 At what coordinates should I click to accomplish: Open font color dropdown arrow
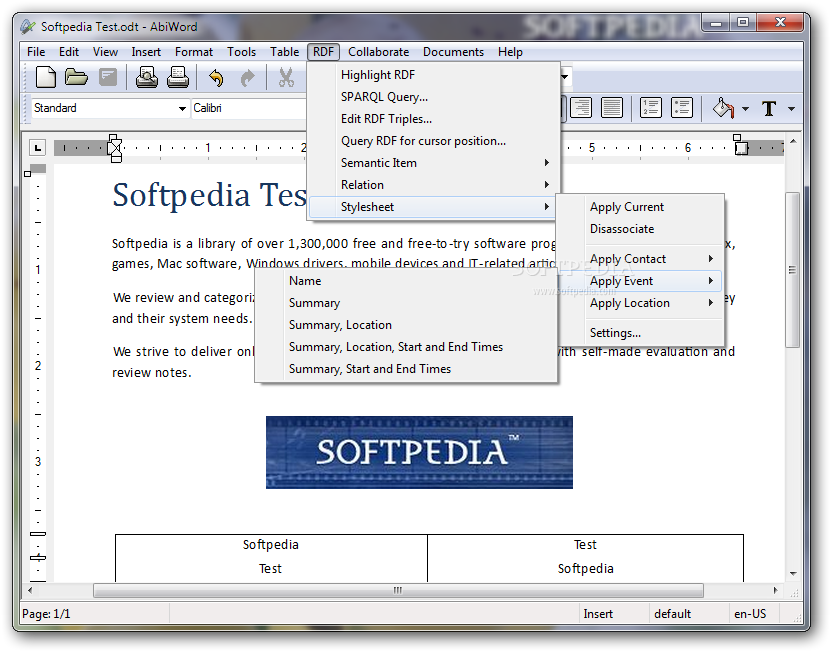coord(791,109)
